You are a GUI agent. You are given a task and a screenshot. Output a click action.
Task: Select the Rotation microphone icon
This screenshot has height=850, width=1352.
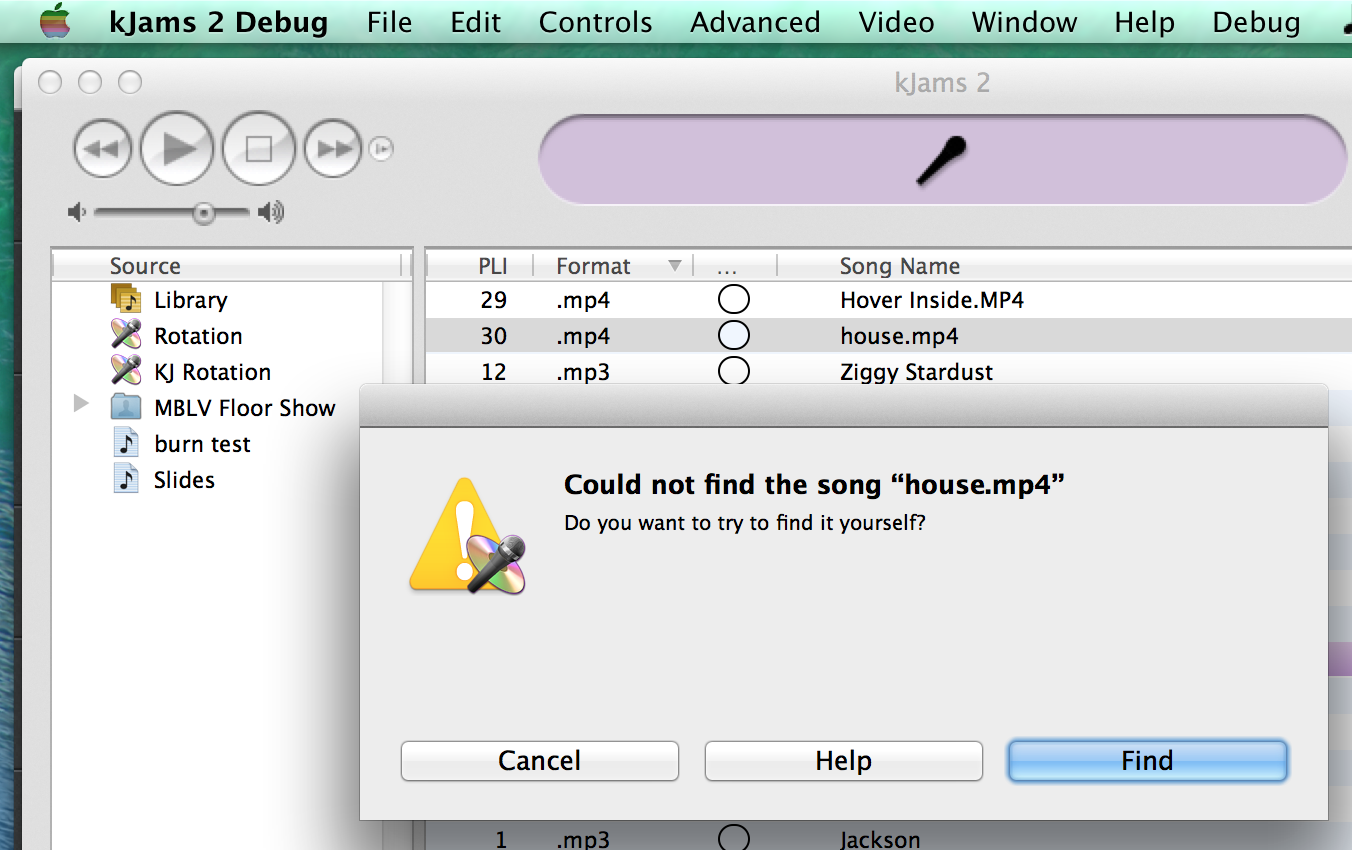126,335
